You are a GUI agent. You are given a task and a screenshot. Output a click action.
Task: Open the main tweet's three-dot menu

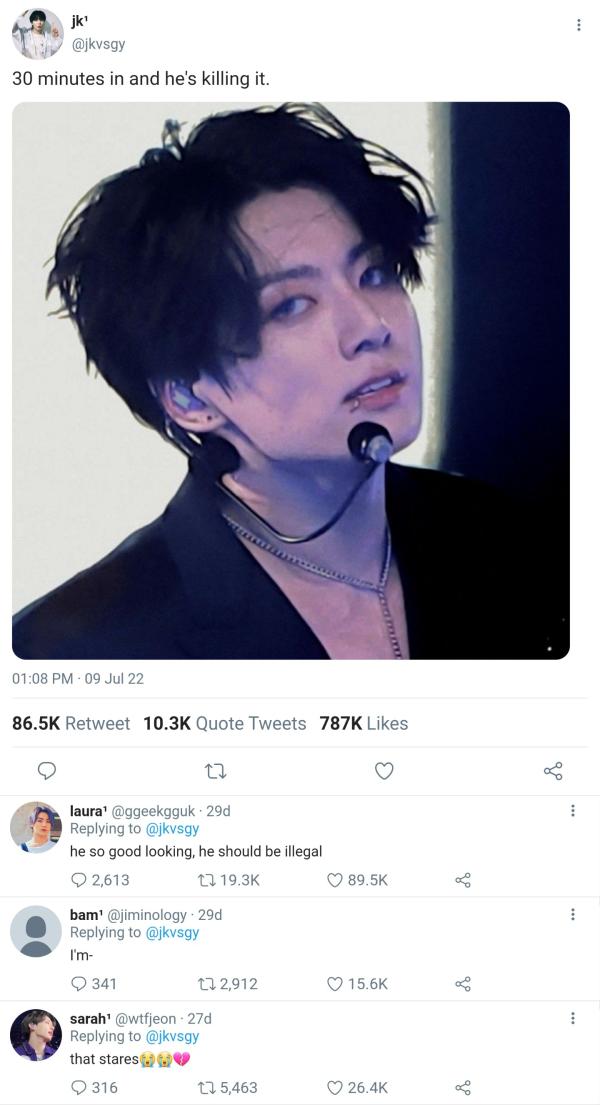[578, 25]
